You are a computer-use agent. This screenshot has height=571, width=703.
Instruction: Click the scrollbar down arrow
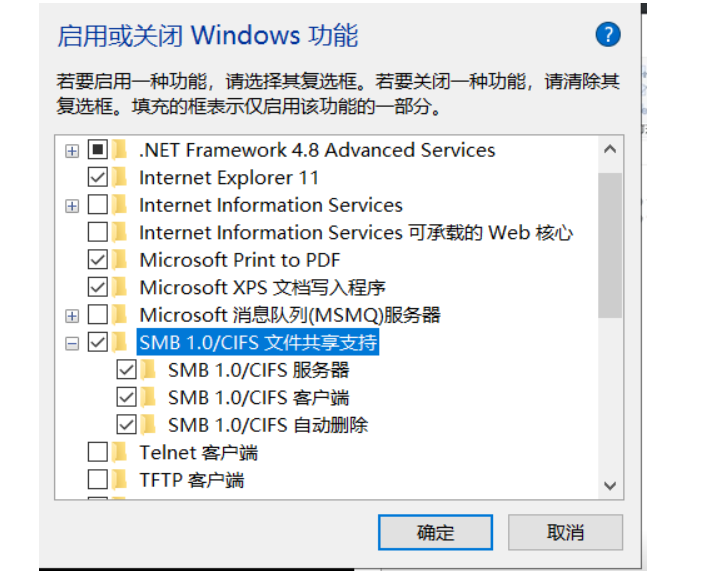609,485
